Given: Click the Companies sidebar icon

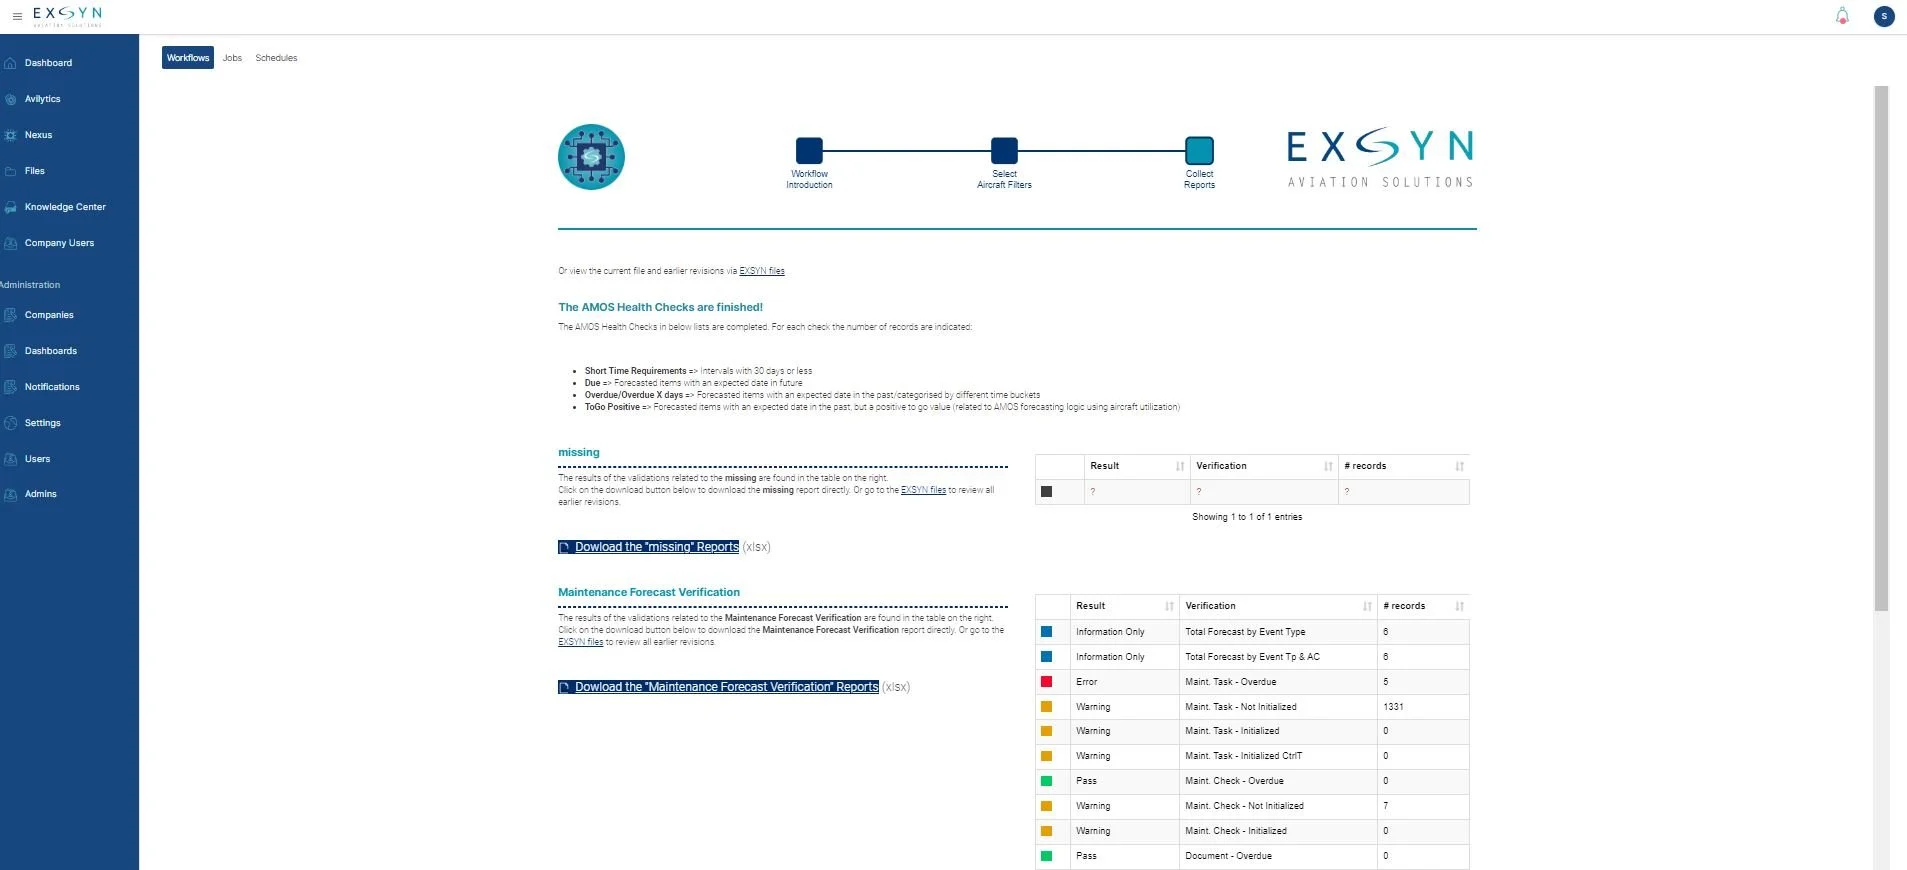Looking at the screenshot, I should point(10,315).
